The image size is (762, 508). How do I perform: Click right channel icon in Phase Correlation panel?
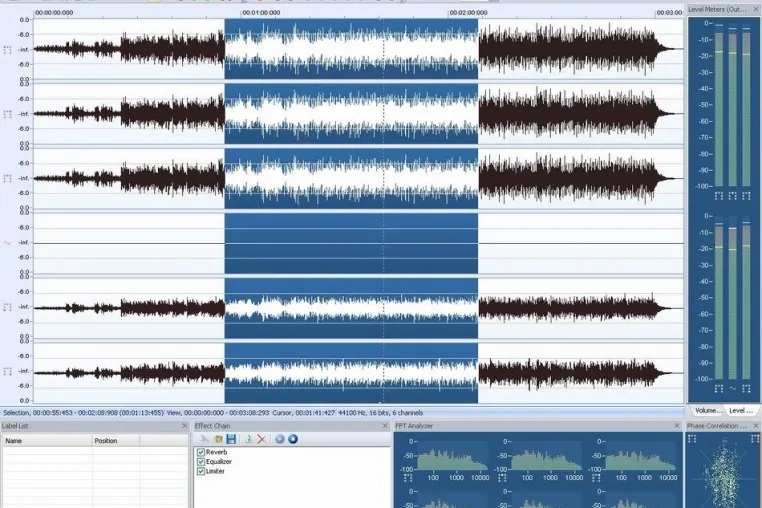point(755,438)
